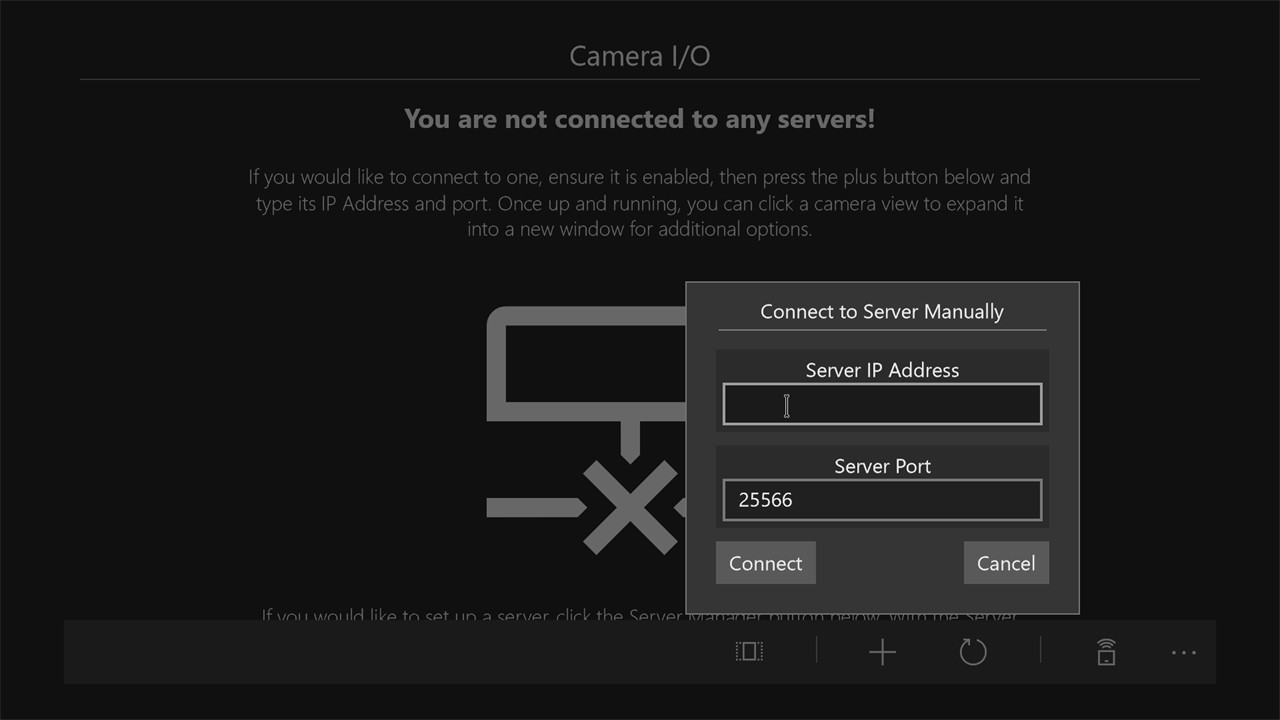The width and height of the screenshot is (1280, 720).
Task: Click the horizontal line under Camera I/O title
Action: [640, 79]
